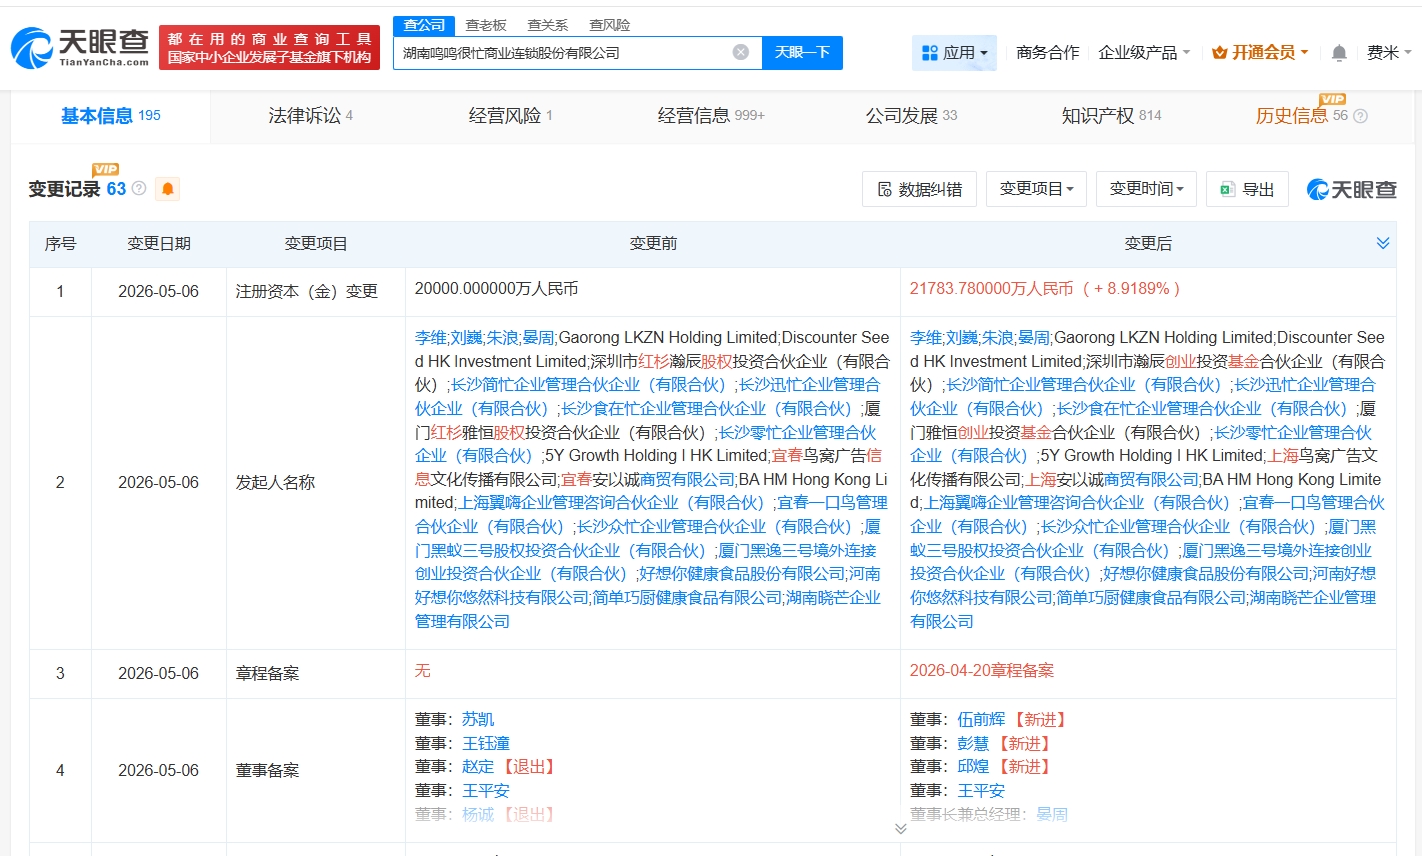
Task: Click the 序号 column header
Action: (x=60, y=244)
